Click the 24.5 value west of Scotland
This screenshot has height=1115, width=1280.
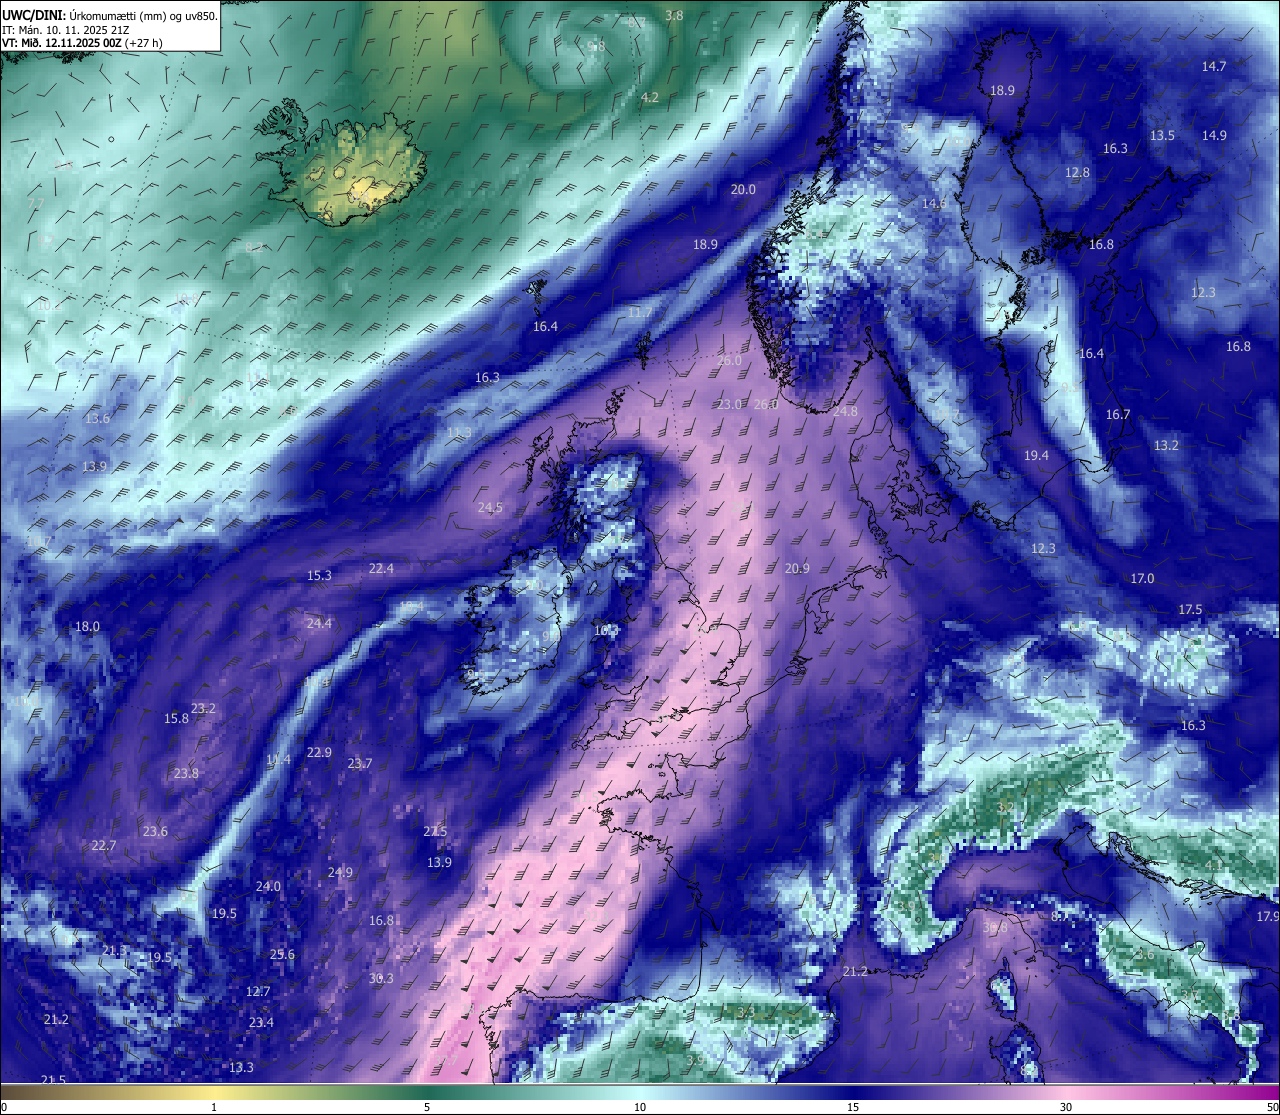click(490, 507)
